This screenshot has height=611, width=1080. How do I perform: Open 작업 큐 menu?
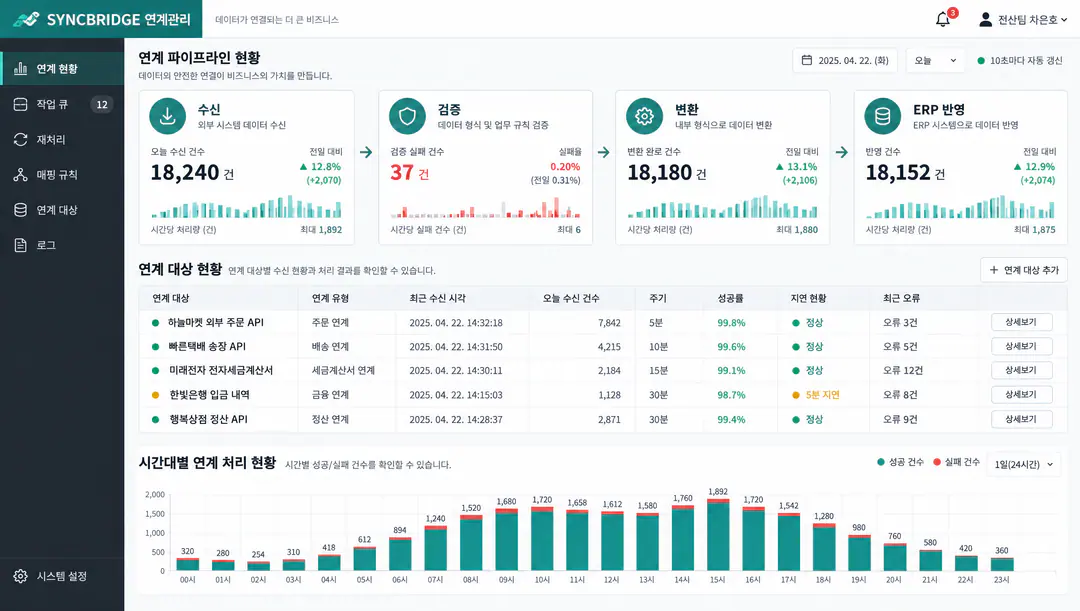(62, 104)
